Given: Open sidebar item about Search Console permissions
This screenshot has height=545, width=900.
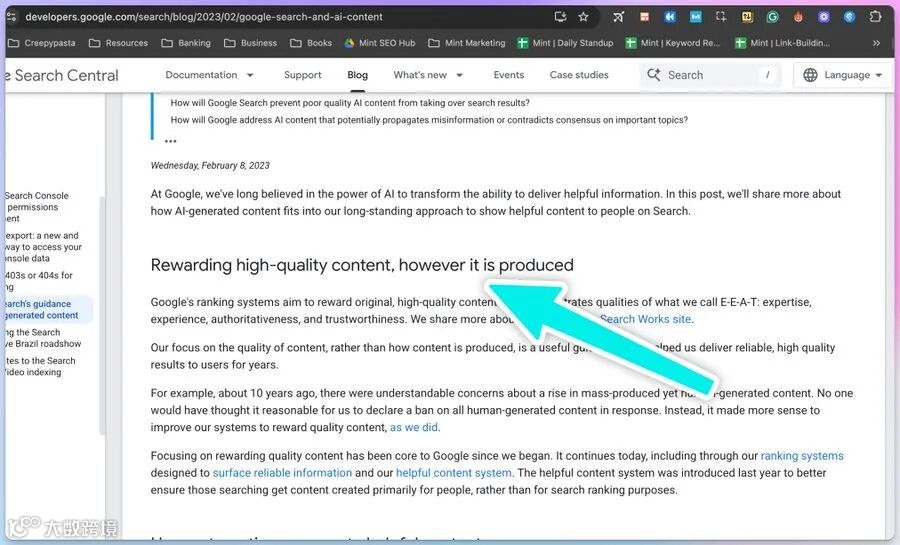Looking at the screenshot, I should click(37, 207).
